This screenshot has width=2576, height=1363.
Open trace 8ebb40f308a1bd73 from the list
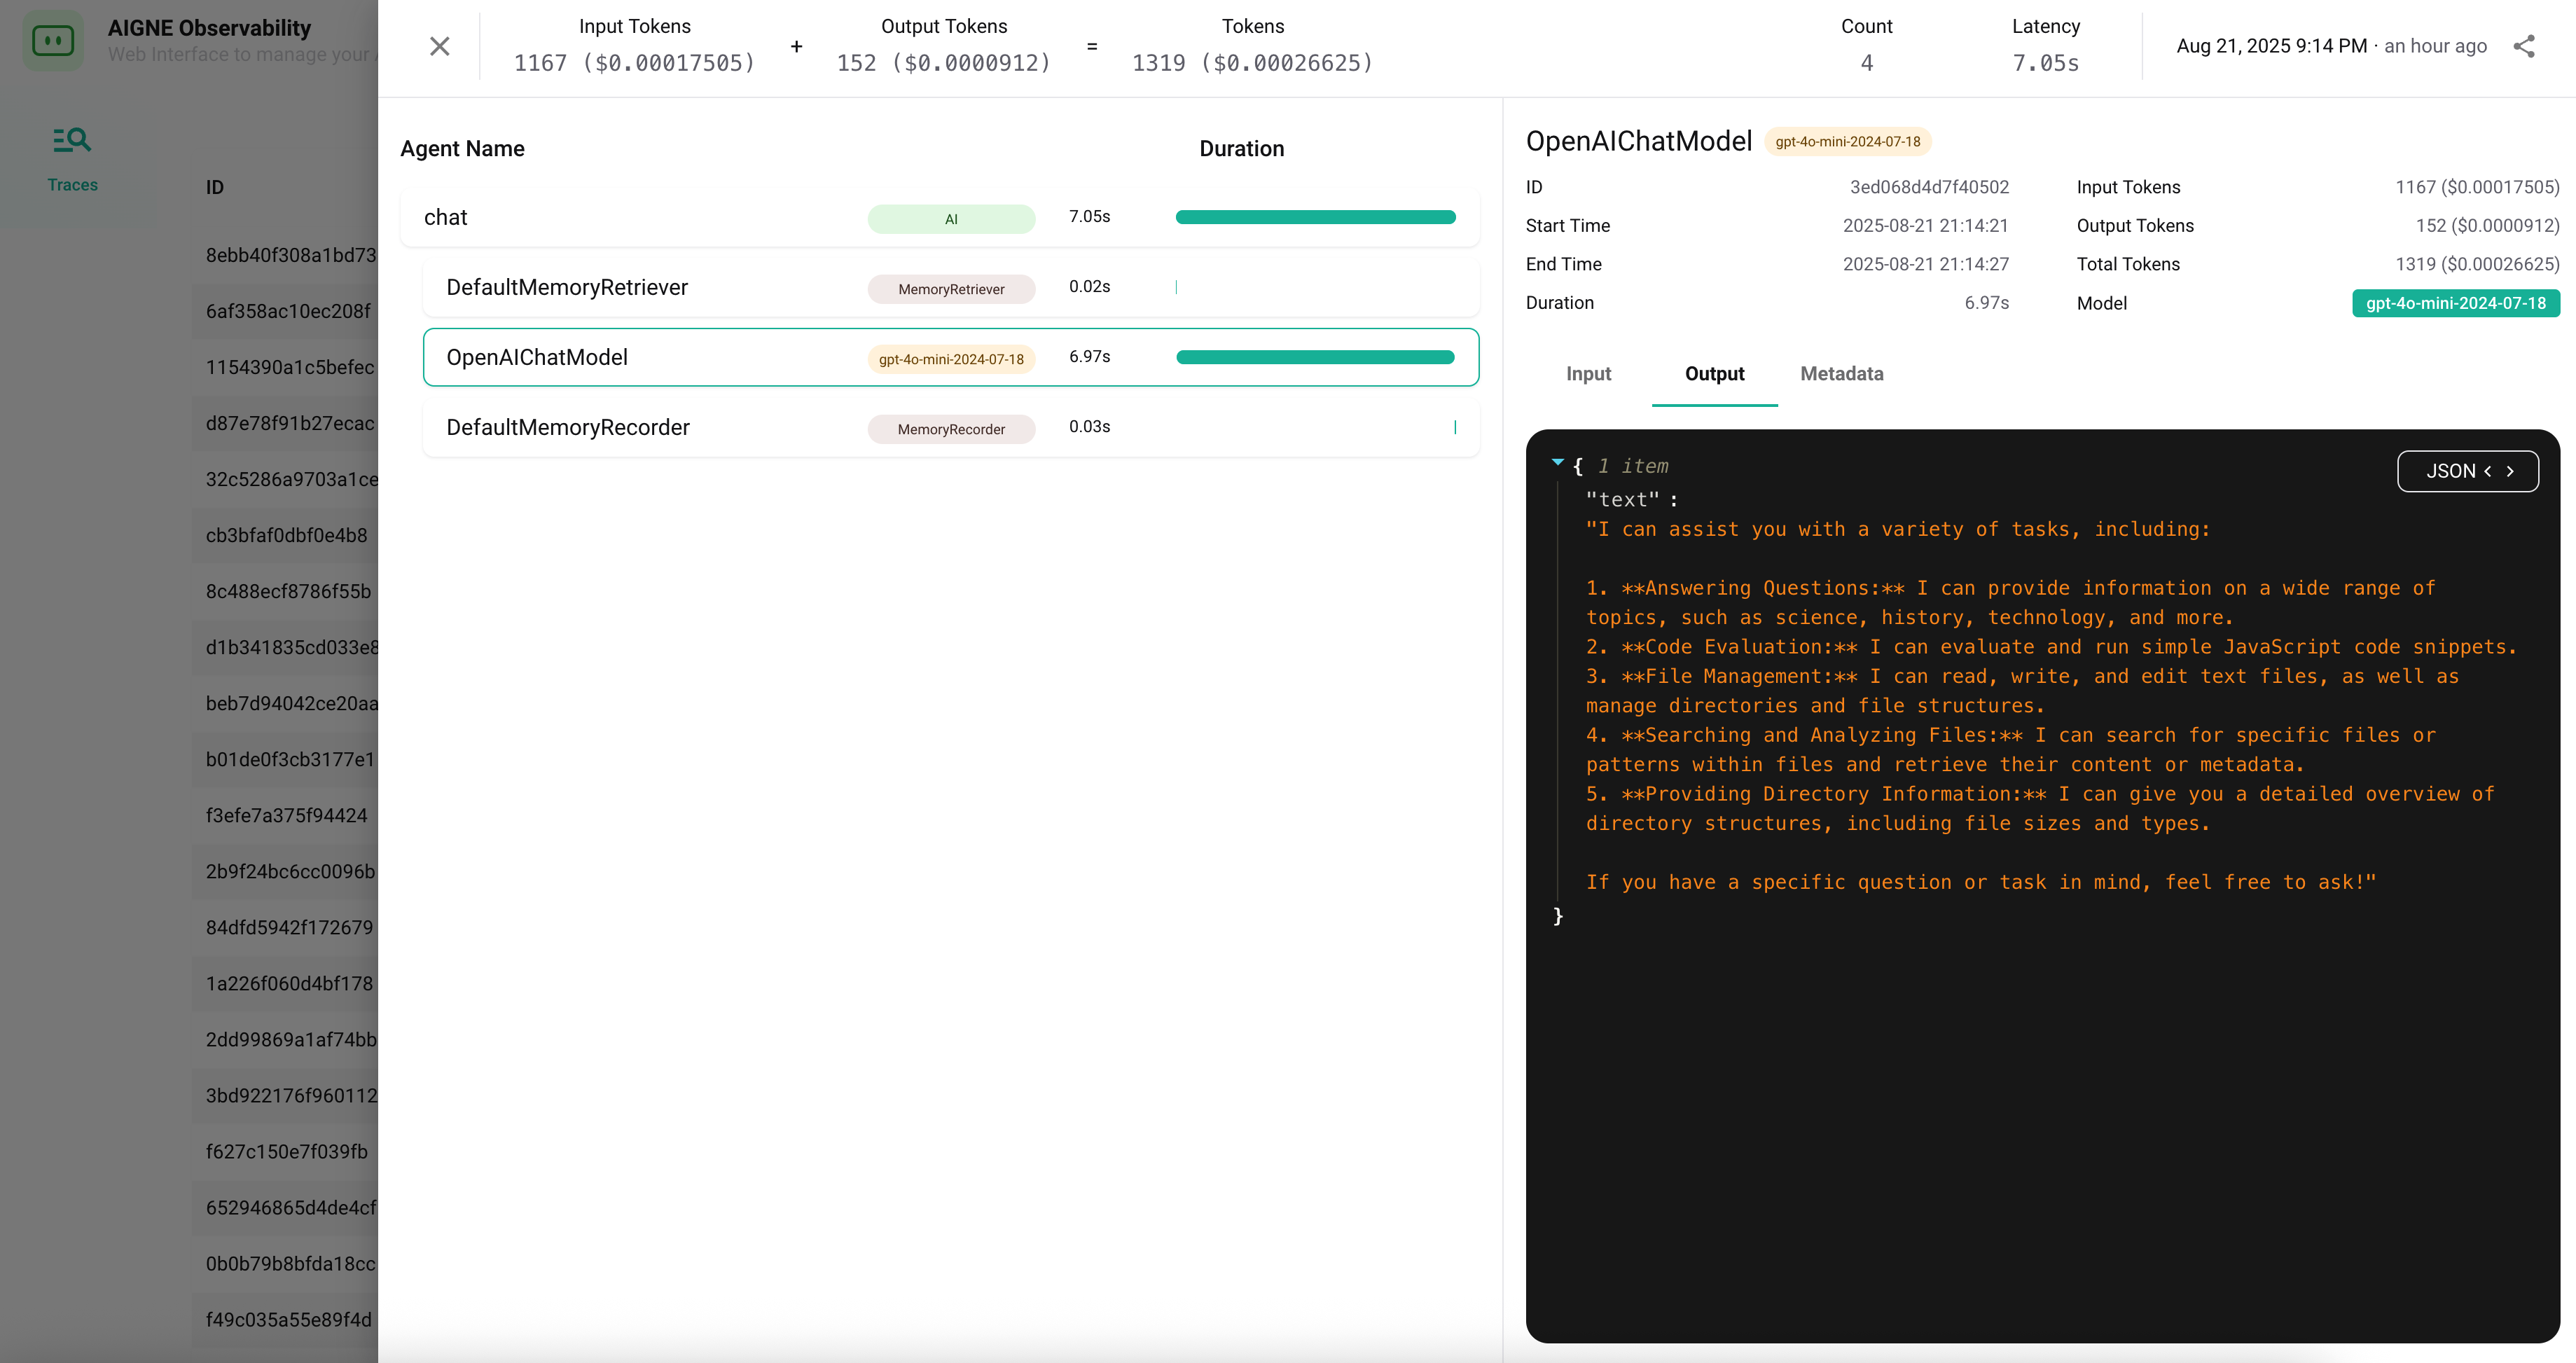click(290, 255)
